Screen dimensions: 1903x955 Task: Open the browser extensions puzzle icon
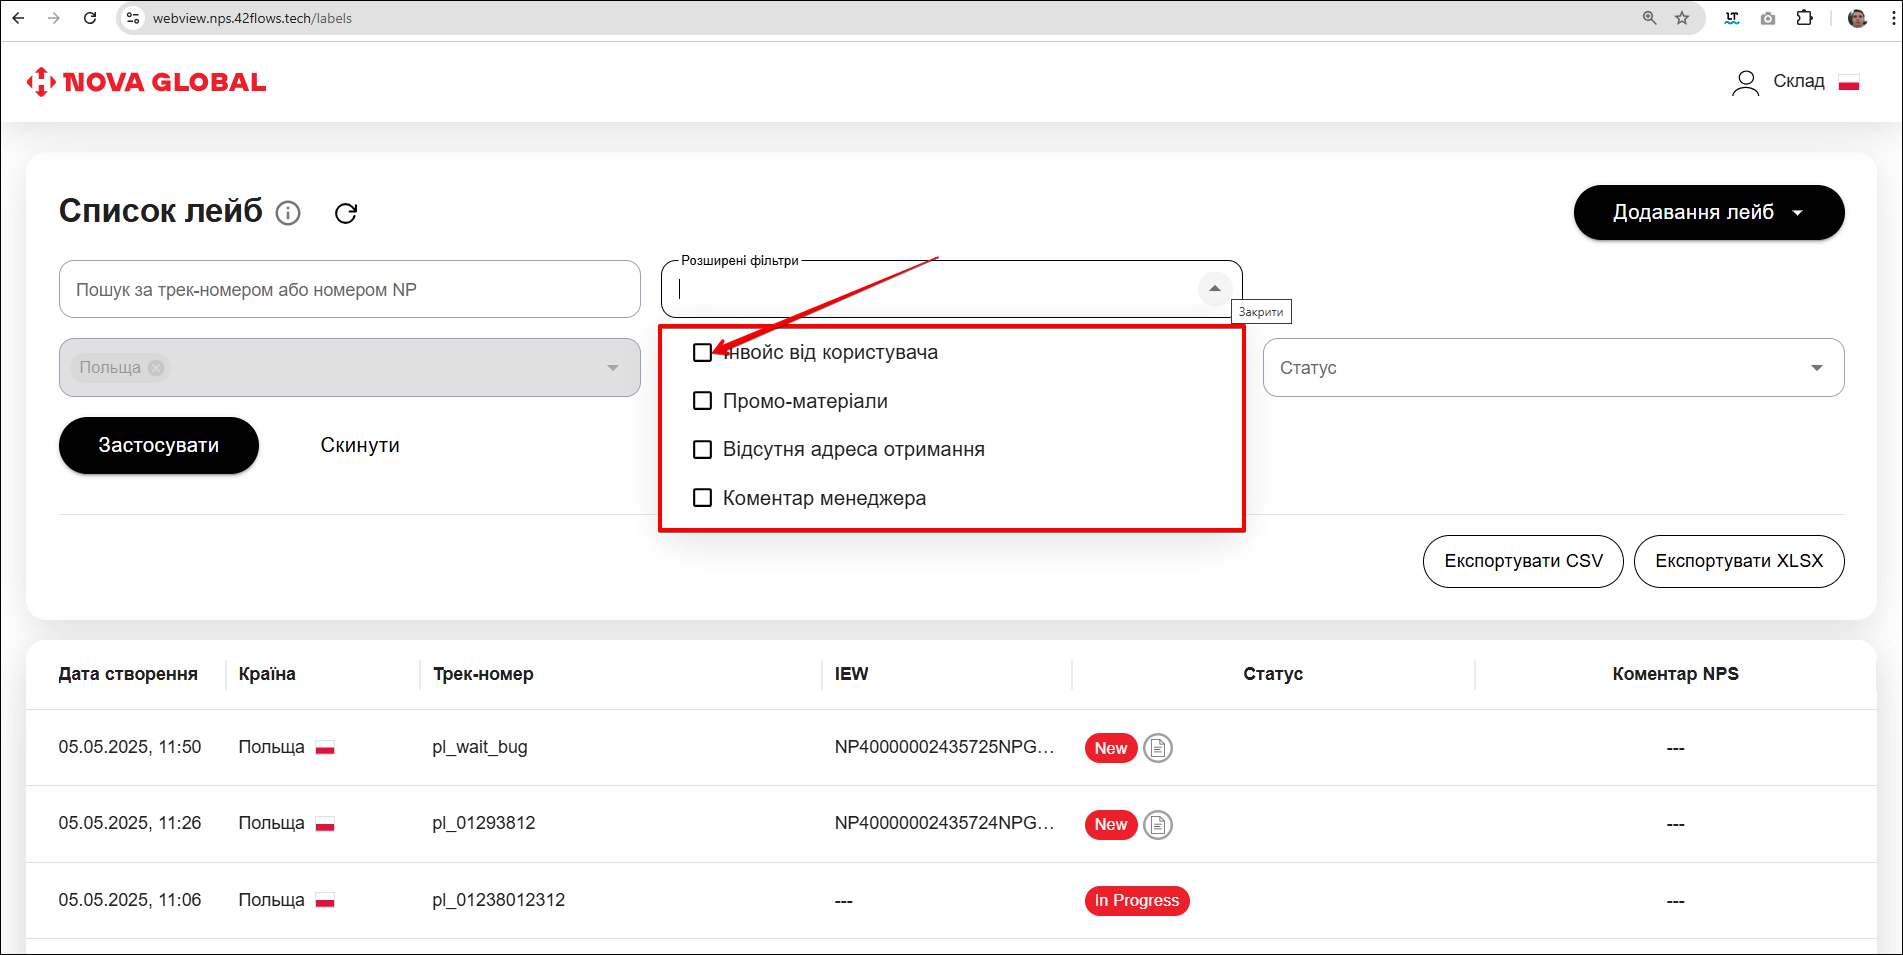pyautogui.click(x=1804, y=18)
